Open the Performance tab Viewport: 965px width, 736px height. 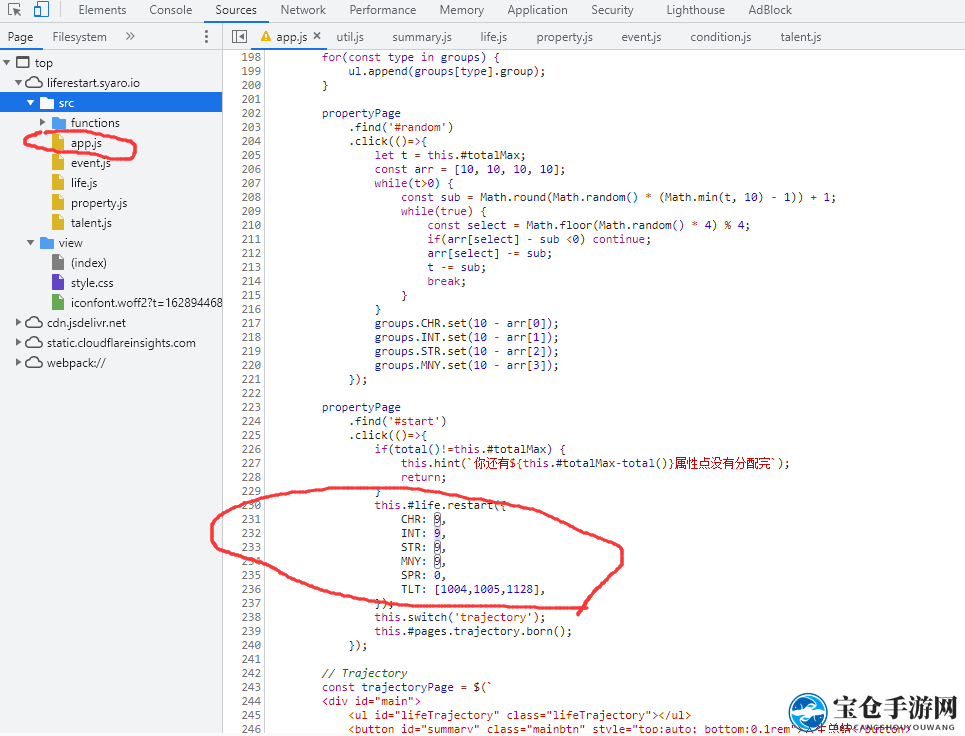pos(383,10)
